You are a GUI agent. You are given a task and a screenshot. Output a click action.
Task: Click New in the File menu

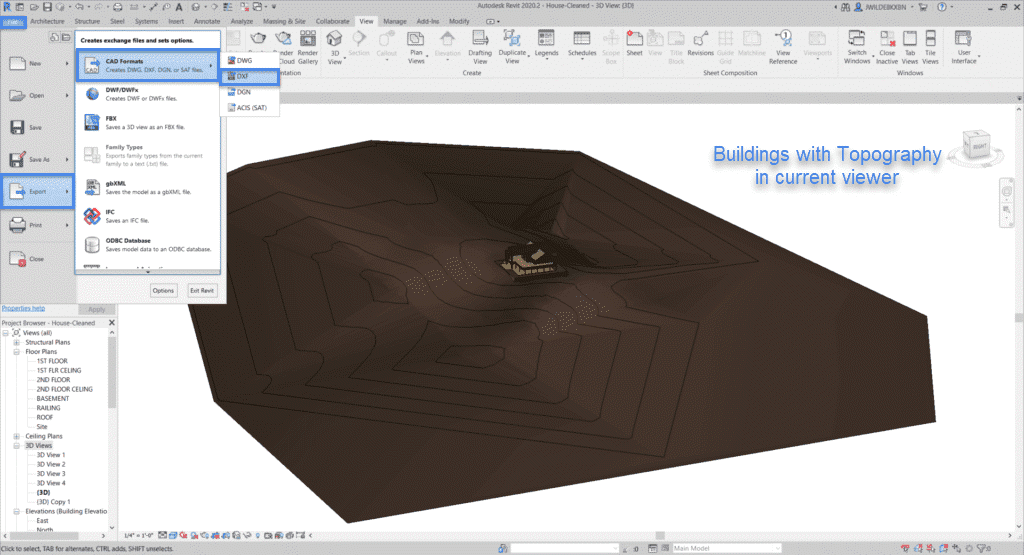tap(37, 63)
